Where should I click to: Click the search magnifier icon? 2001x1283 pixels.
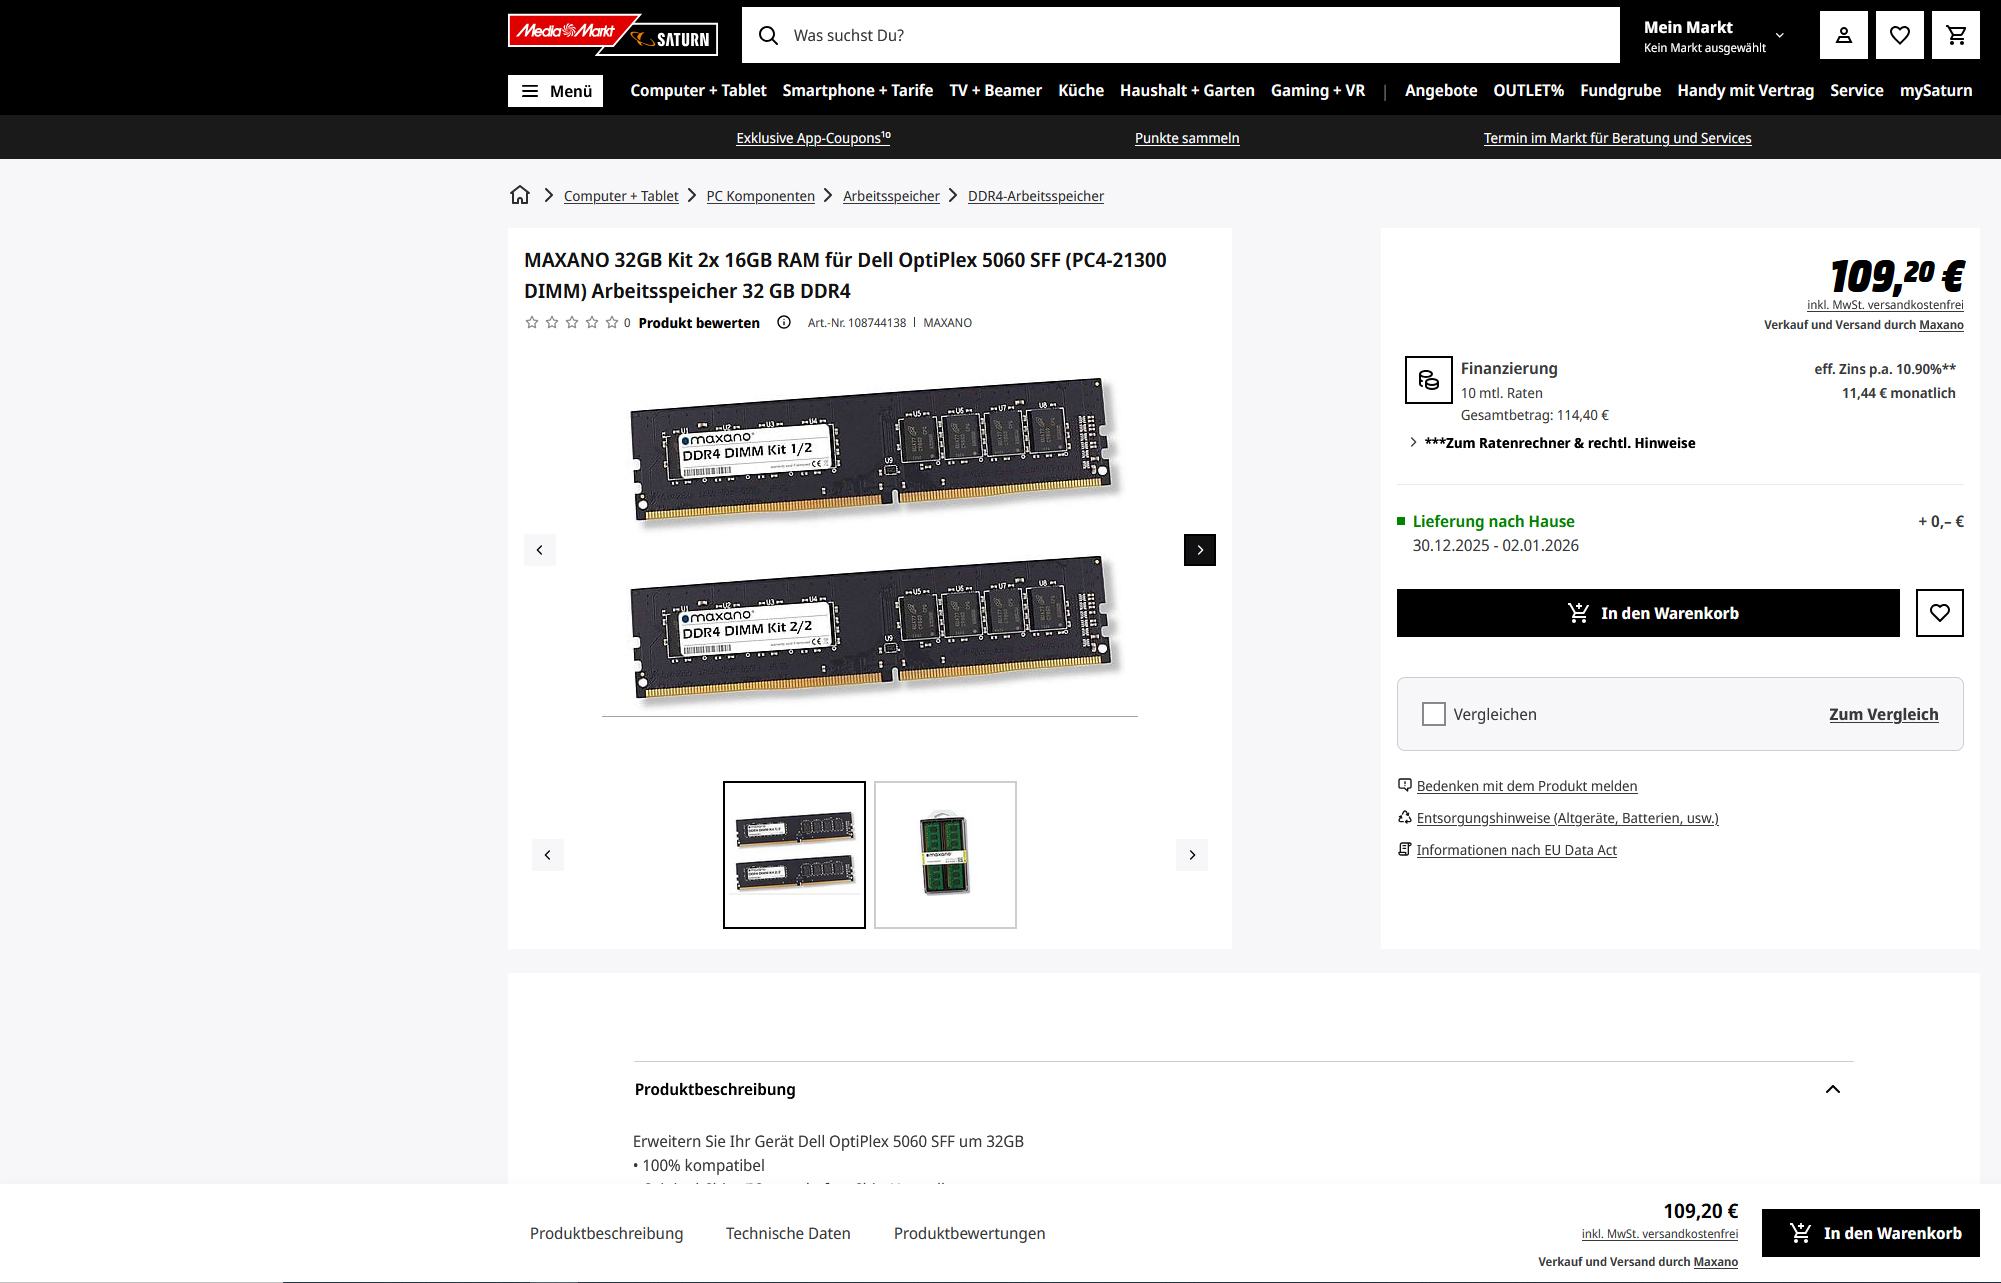(768, 35)
